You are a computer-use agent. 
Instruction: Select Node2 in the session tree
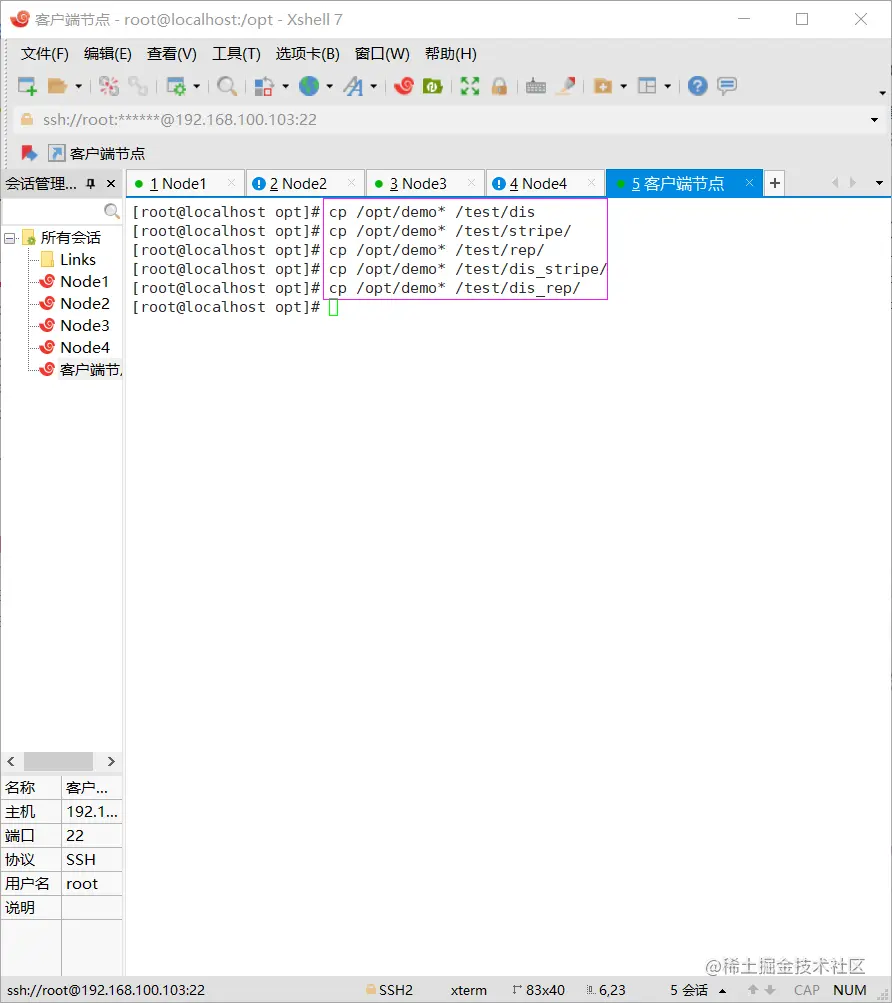[84, 303]
